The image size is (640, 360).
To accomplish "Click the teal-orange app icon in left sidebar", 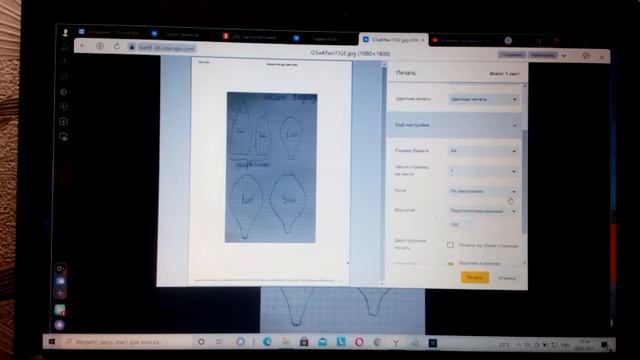I will (60, 310).
